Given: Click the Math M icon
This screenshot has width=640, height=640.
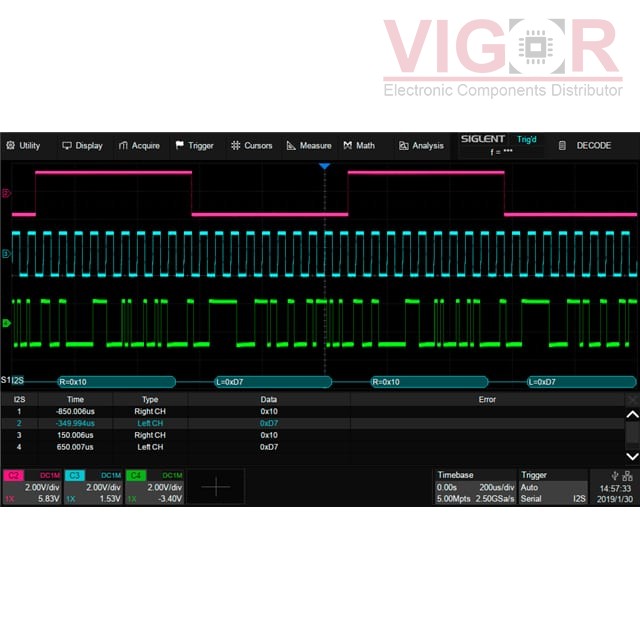Looking at the screenshot, I should 348,146.
